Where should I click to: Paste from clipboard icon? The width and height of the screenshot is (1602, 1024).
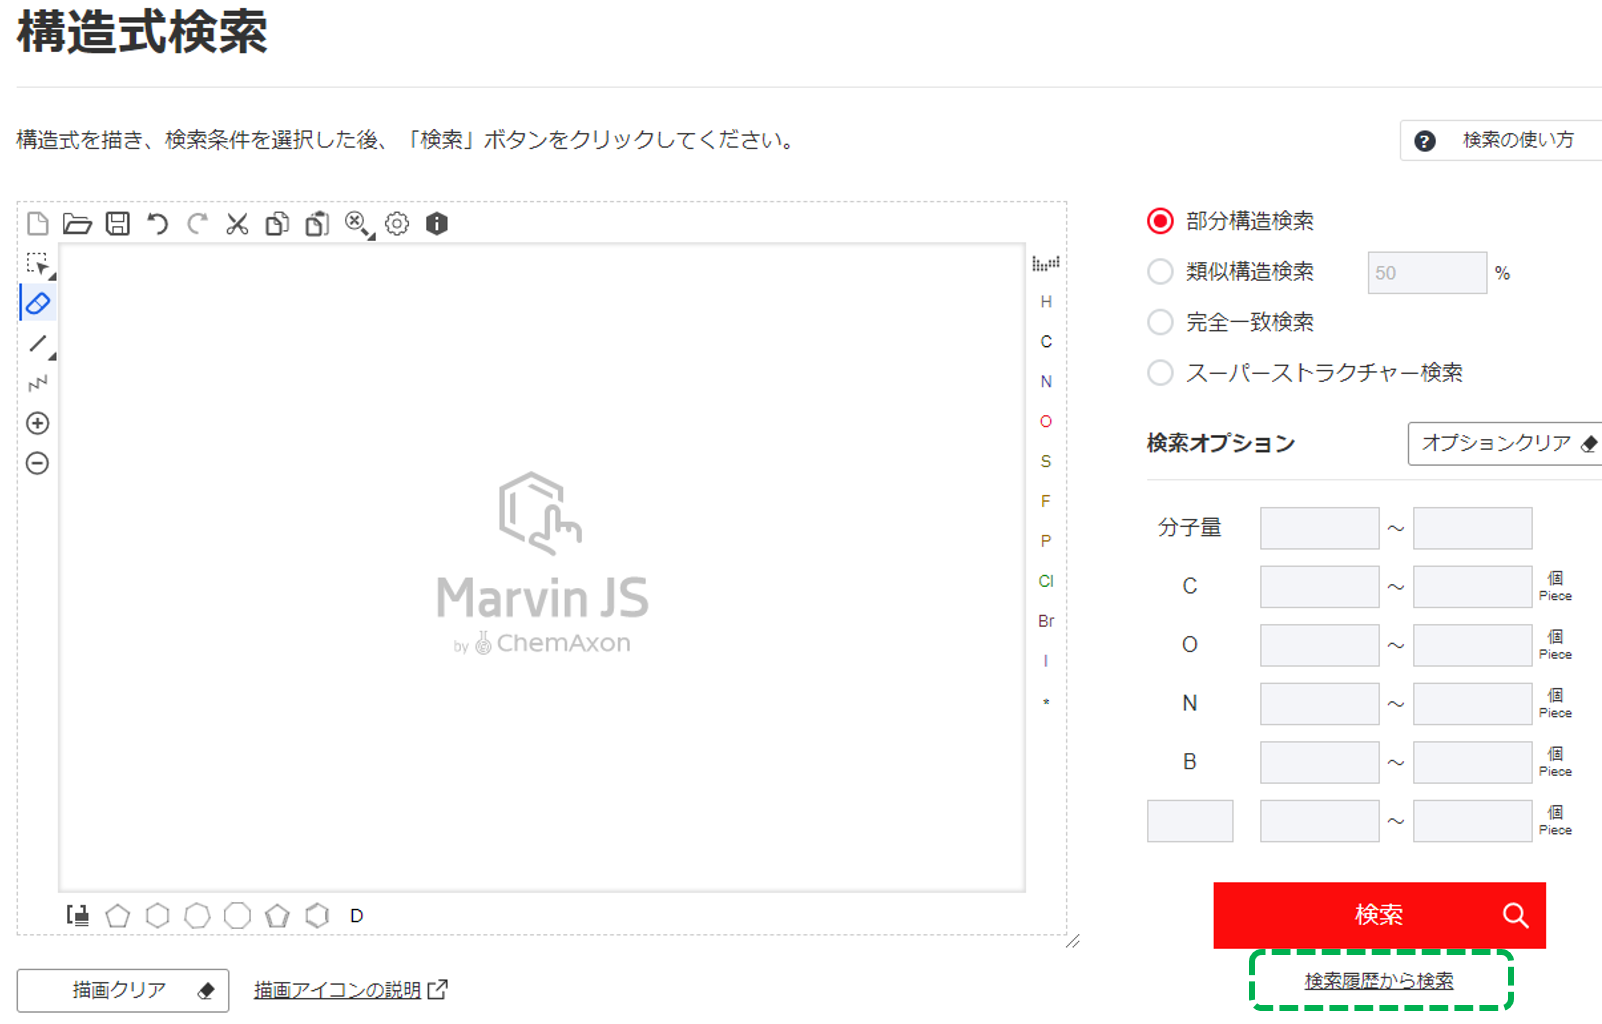[317, 223]
